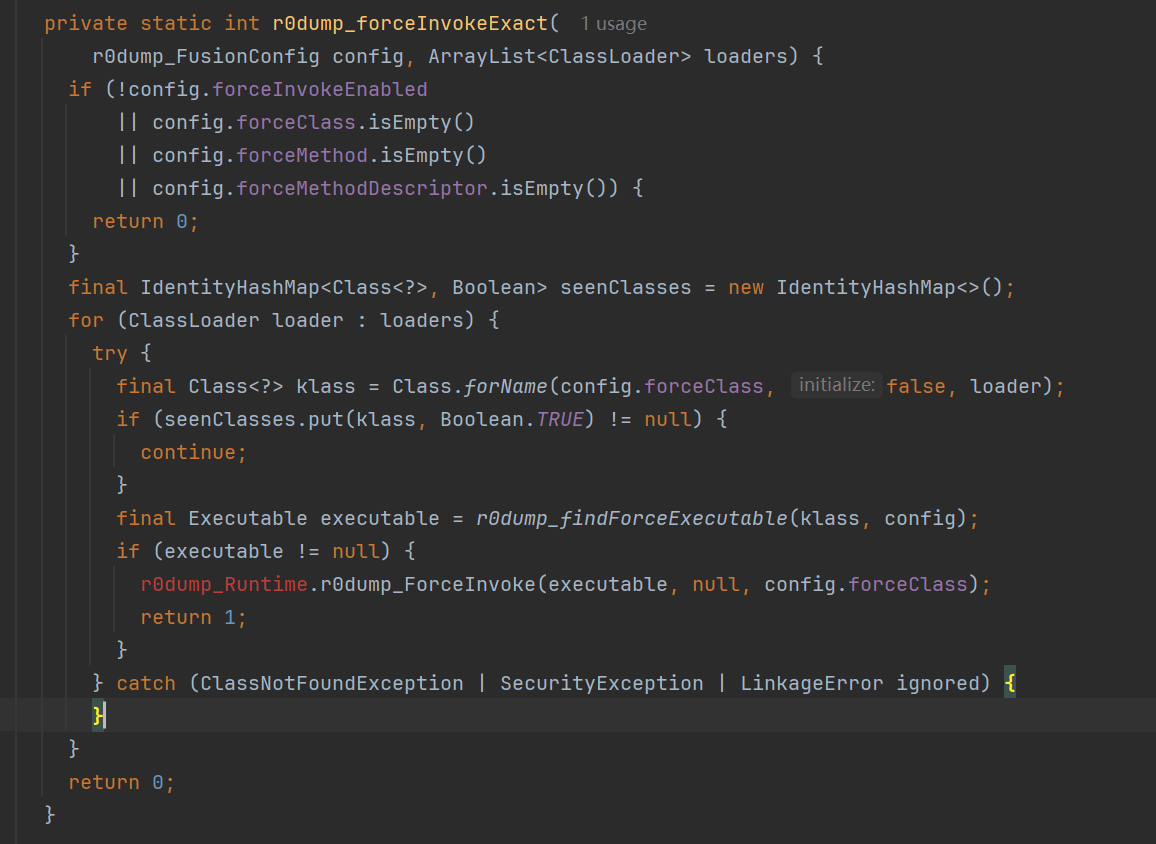Viewport: 1156px width, 844px height.
Task: Click the r0dump_findForceExecutable call
Action: point(631,519)
